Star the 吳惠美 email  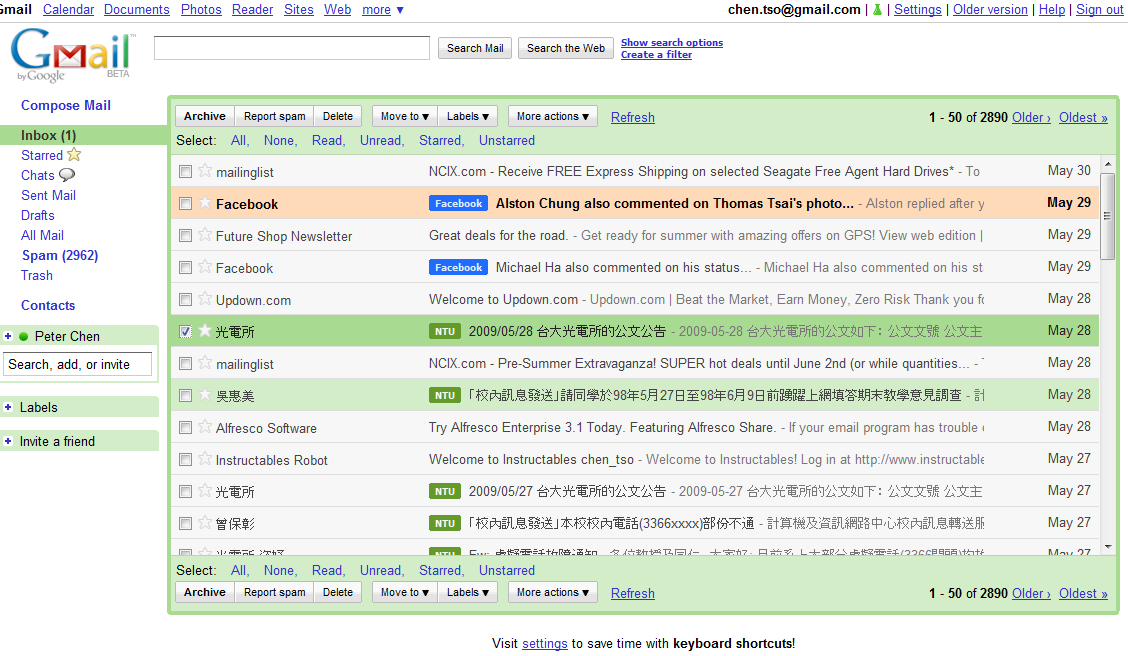click(205, 395)
